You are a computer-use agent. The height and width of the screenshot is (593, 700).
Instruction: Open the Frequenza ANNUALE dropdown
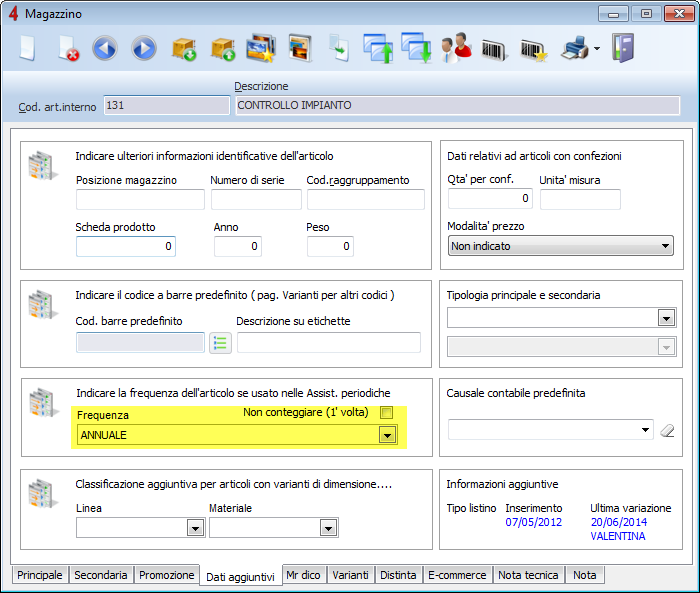pyautogui.click(x=388, y=435)
